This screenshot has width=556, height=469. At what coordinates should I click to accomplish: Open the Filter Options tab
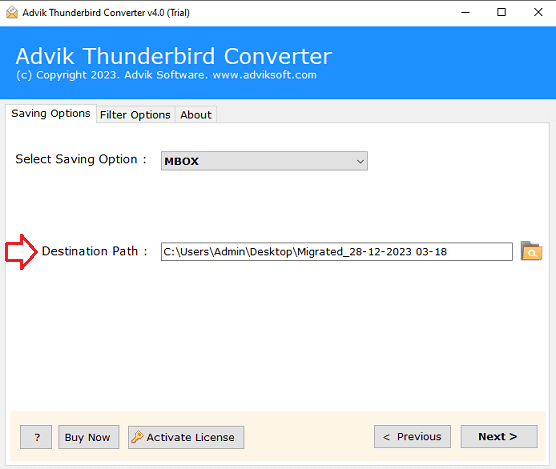[135, 115]
